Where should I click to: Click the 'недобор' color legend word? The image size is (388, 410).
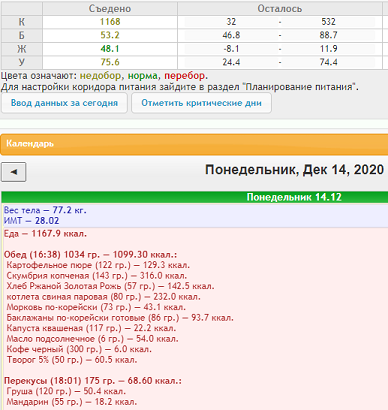tap(100, 76)
